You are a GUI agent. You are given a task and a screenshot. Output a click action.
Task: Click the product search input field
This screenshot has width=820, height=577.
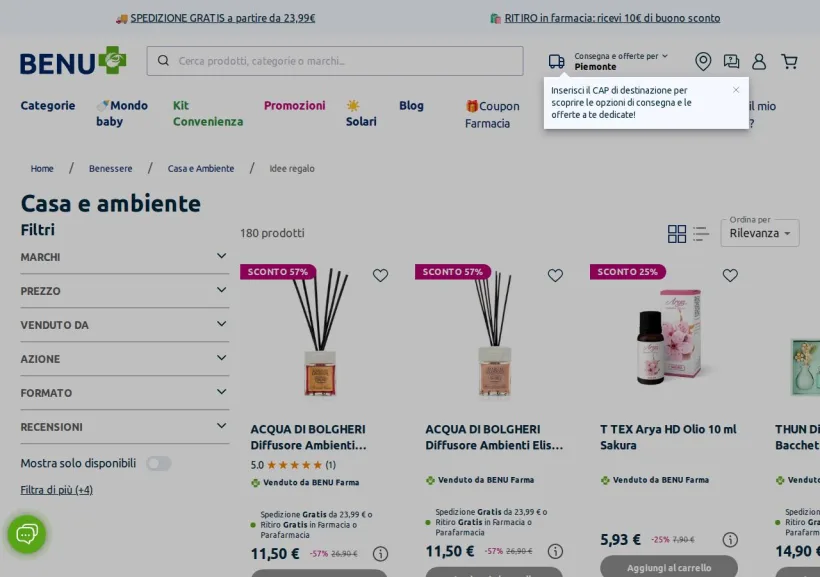tap(335, 61)
